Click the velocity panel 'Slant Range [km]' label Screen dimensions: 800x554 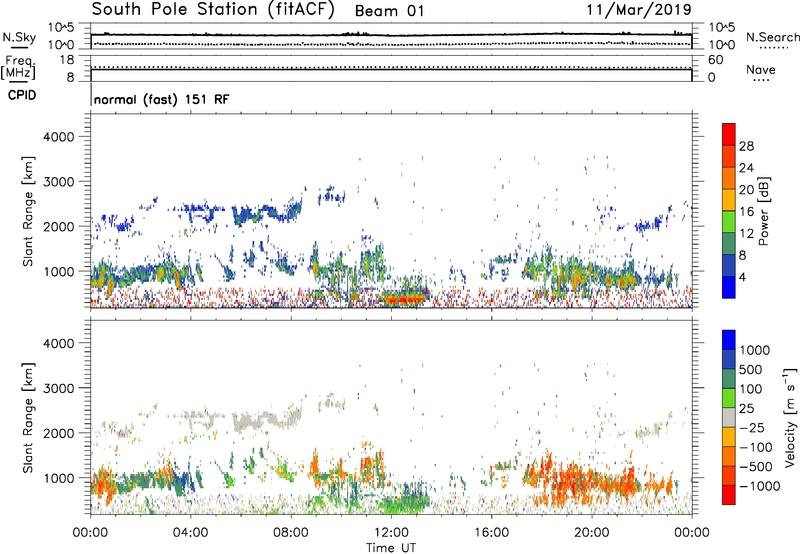28,418
